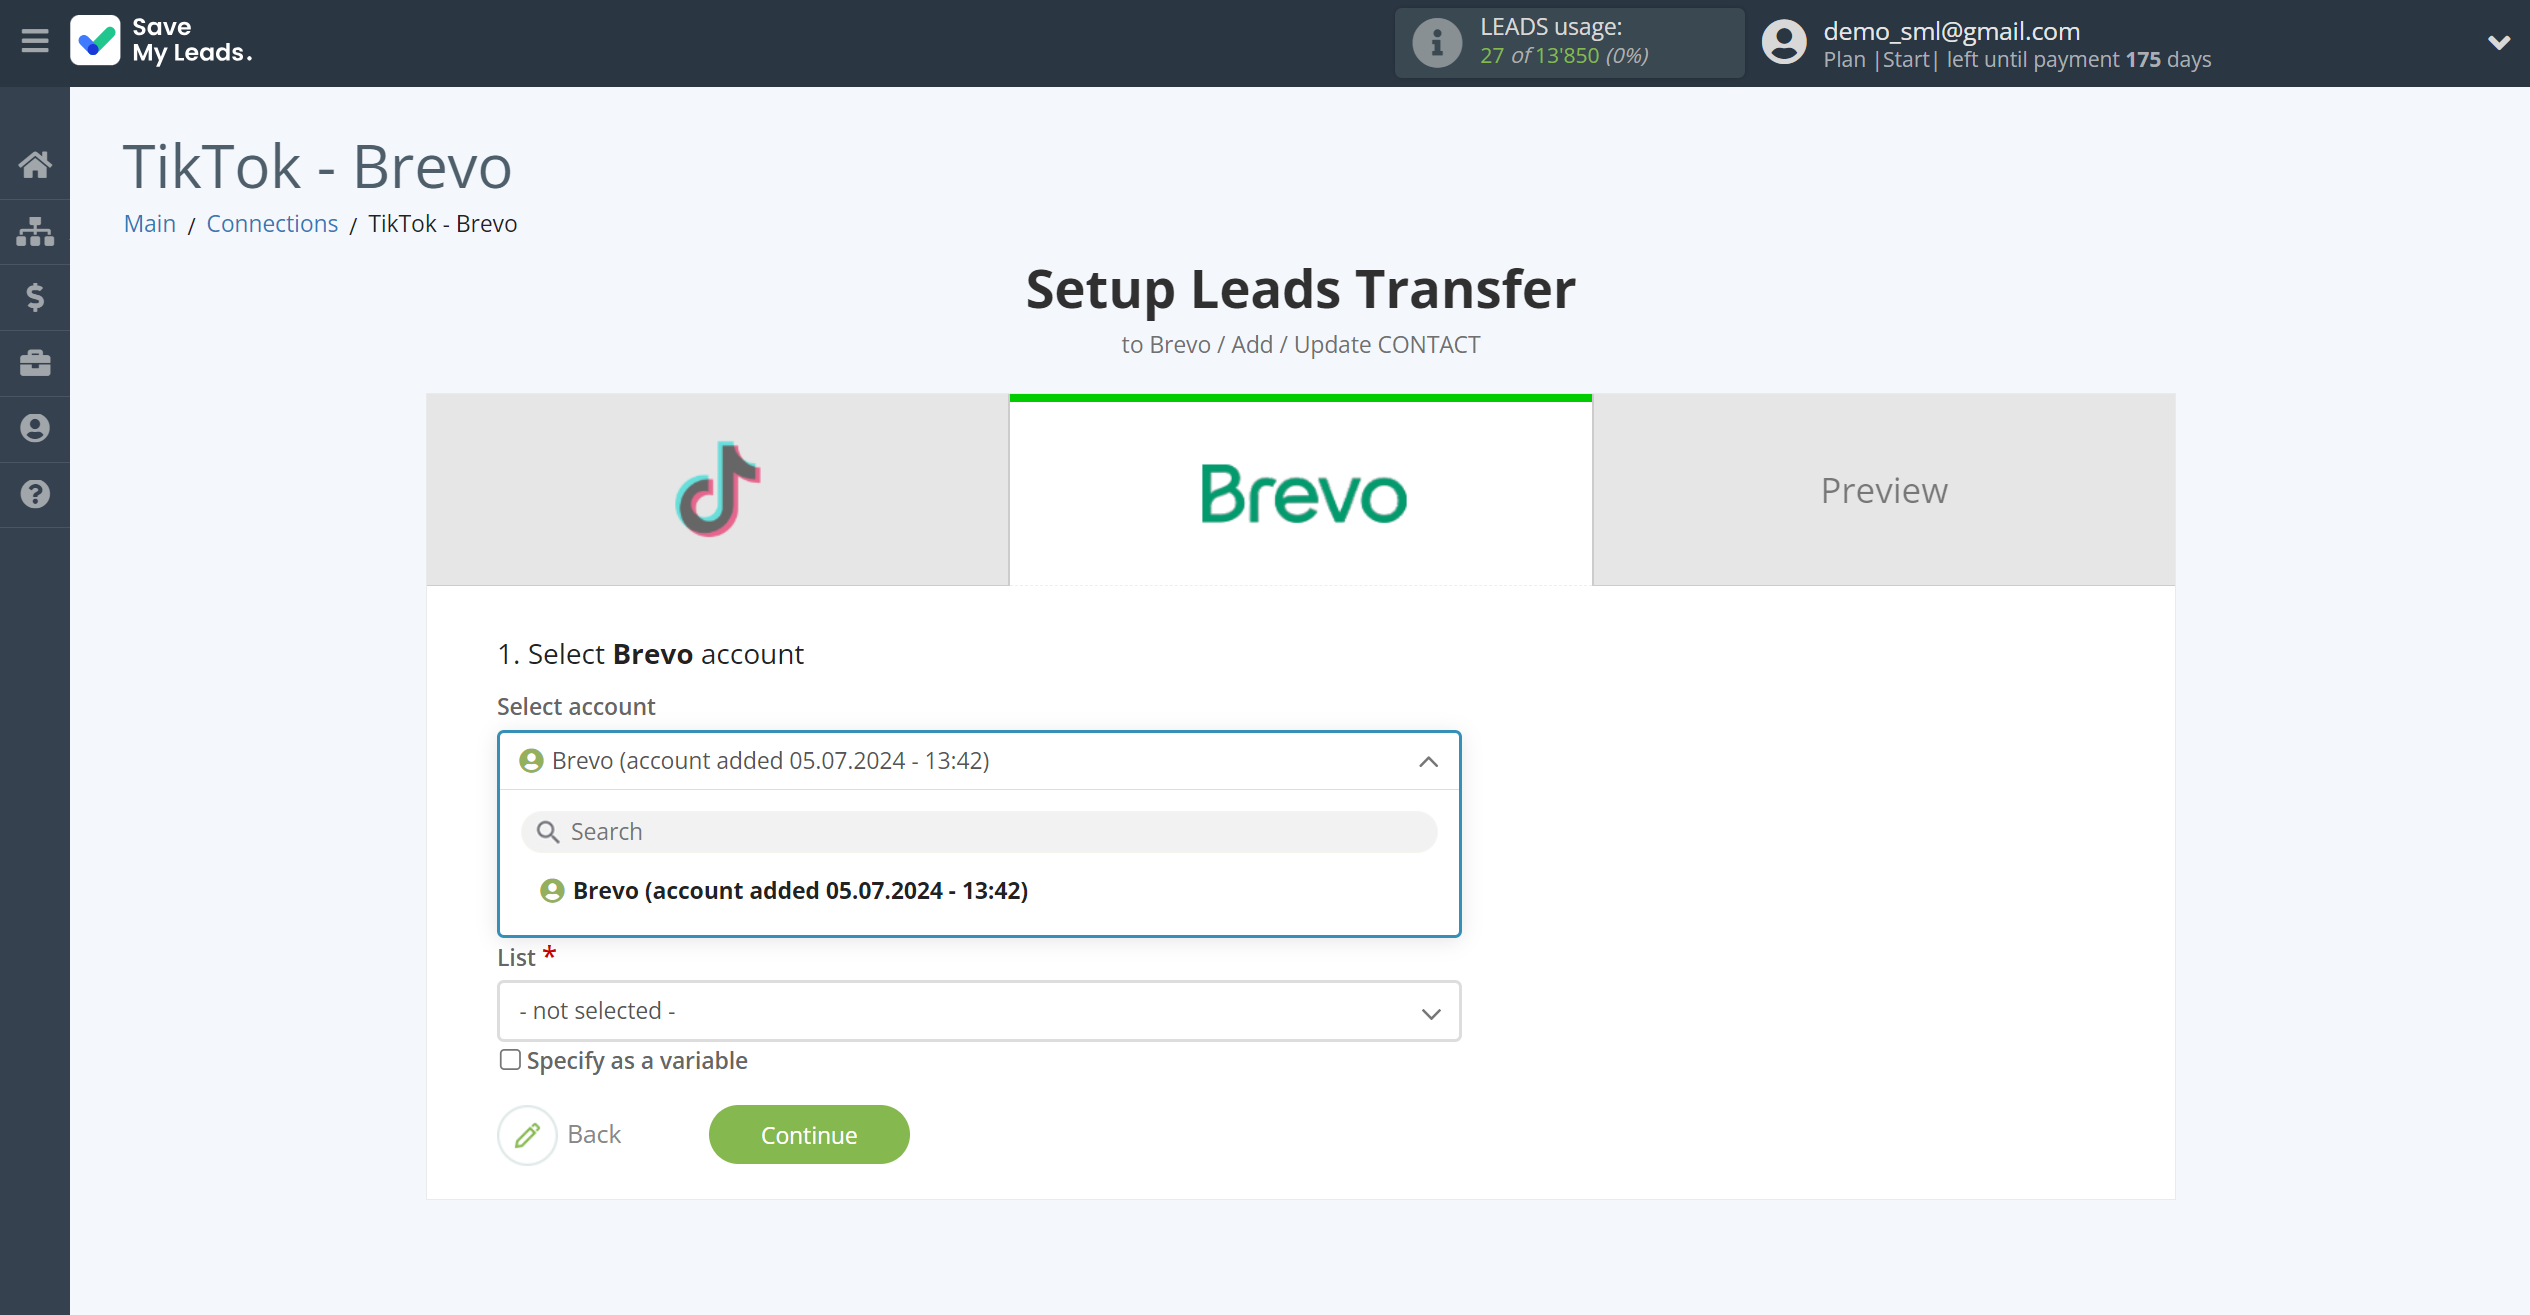Toggle the Specify as a variable checkbox
This screenshot has width=2530, height=1315.
click(x=509, y=1059)
